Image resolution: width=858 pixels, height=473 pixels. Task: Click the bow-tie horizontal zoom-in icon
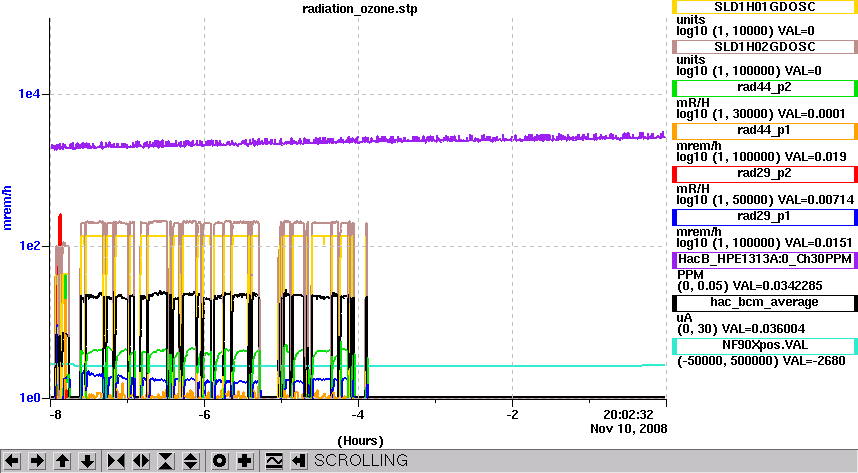point(116,461)
